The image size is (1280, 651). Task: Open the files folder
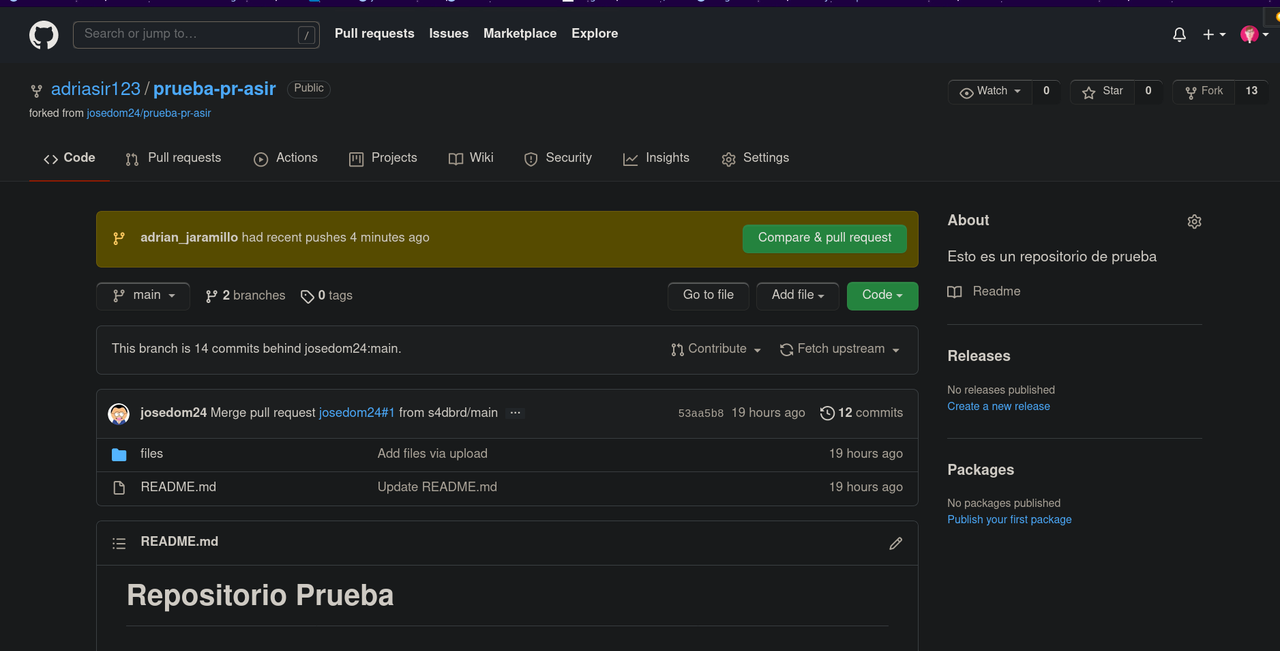[x=152, y=454]
